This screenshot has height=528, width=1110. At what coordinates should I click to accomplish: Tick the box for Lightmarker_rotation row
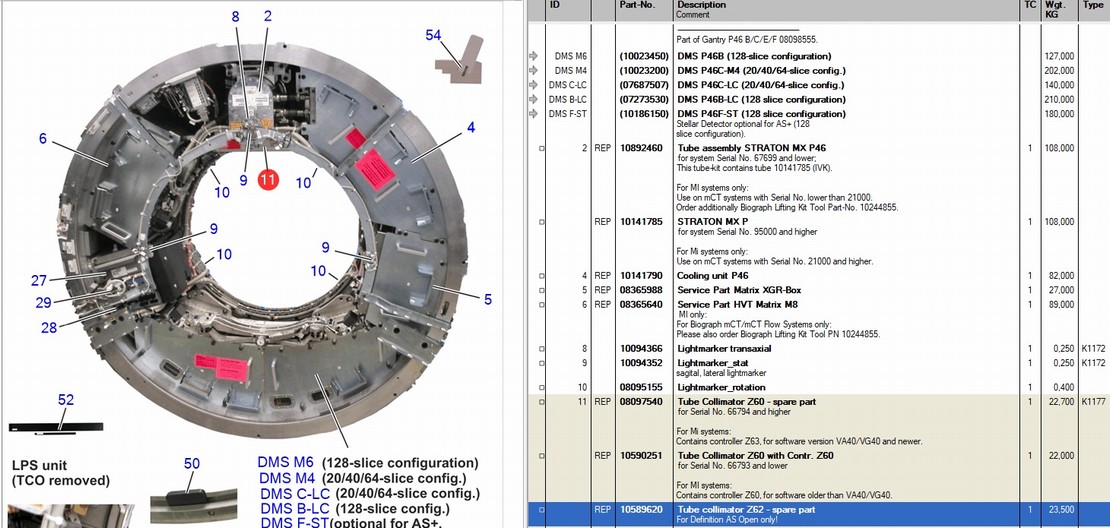pyautogui.click(x=542, y=388)
